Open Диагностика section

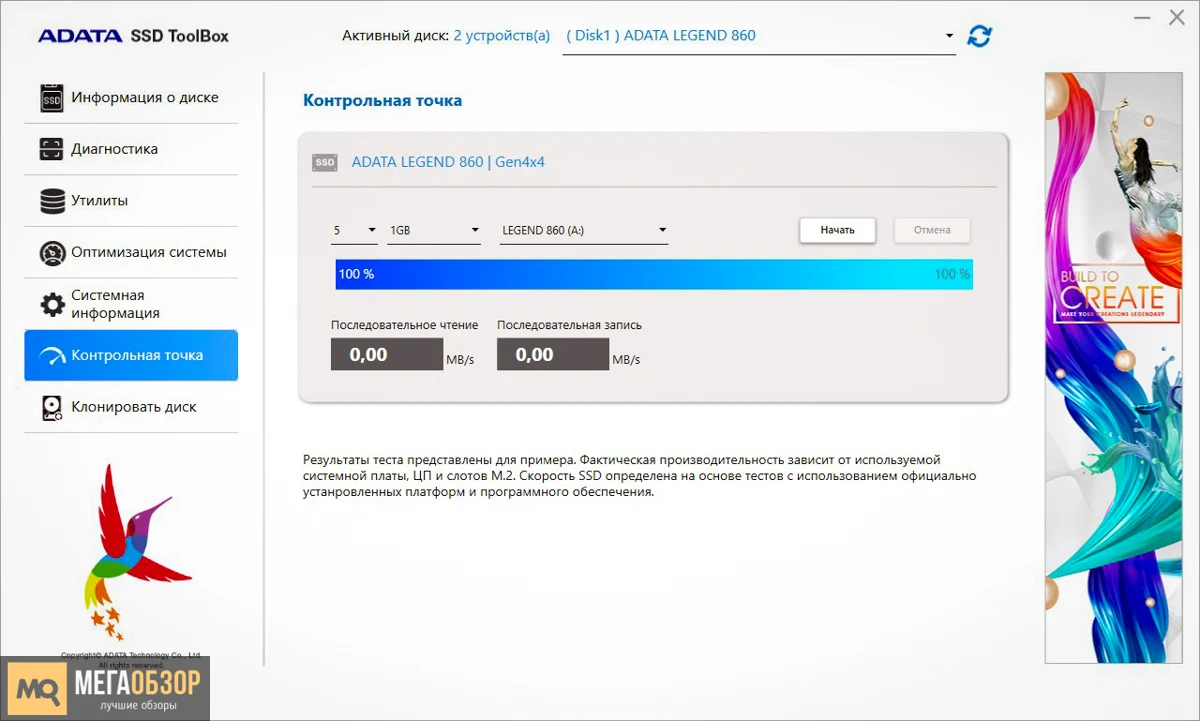(131, 149)
